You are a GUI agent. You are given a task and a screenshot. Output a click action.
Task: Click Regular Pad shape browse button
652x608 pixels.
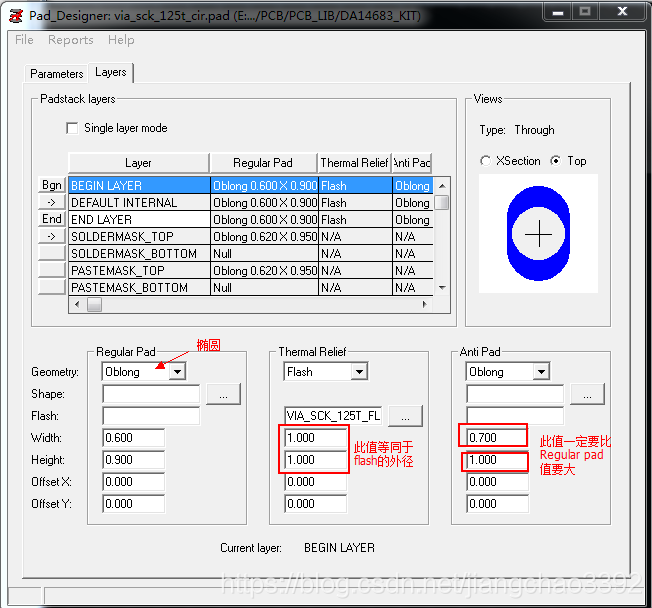click(x=223, y=394)
